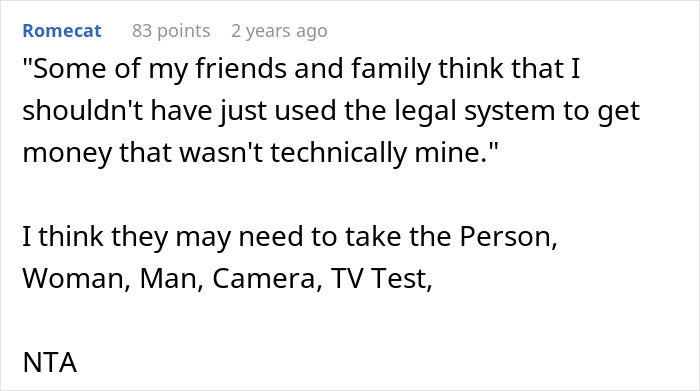Screen dimensions: 700x391
Task: Click the word "technically" in the quote
Action: (x=338, y=153)
